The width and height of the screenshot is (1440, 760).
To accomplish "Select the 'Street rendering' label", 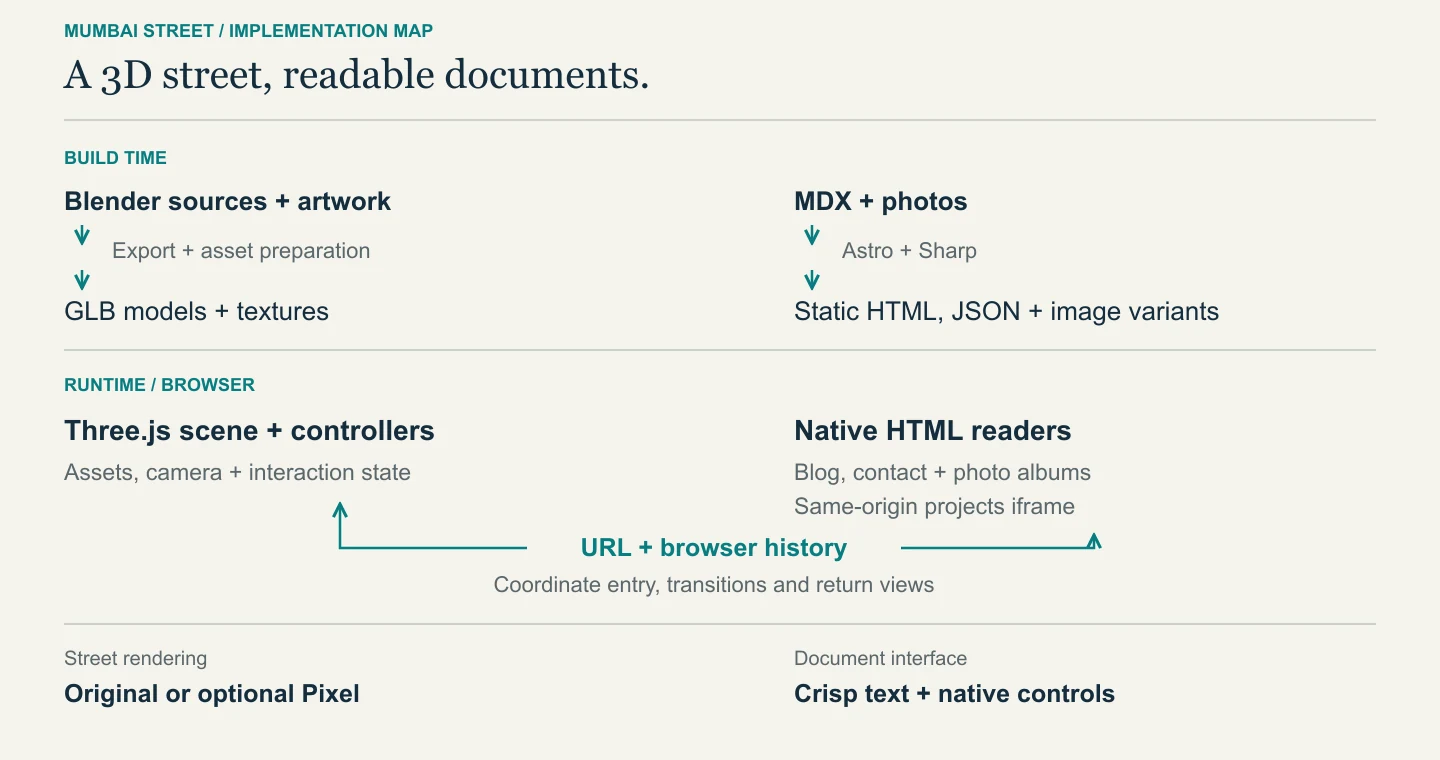I will coord(135,658).
